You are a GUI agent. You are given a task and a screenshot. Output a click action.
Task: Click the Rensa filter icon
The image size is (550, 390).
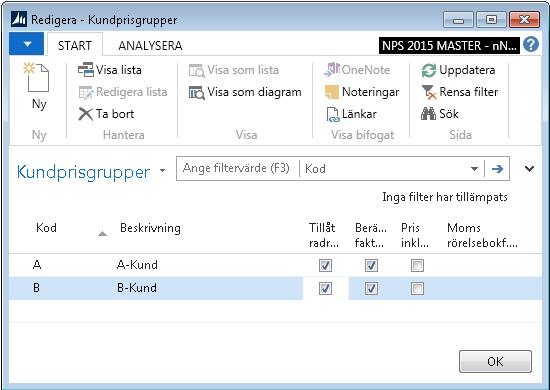(x=429, y=92)
